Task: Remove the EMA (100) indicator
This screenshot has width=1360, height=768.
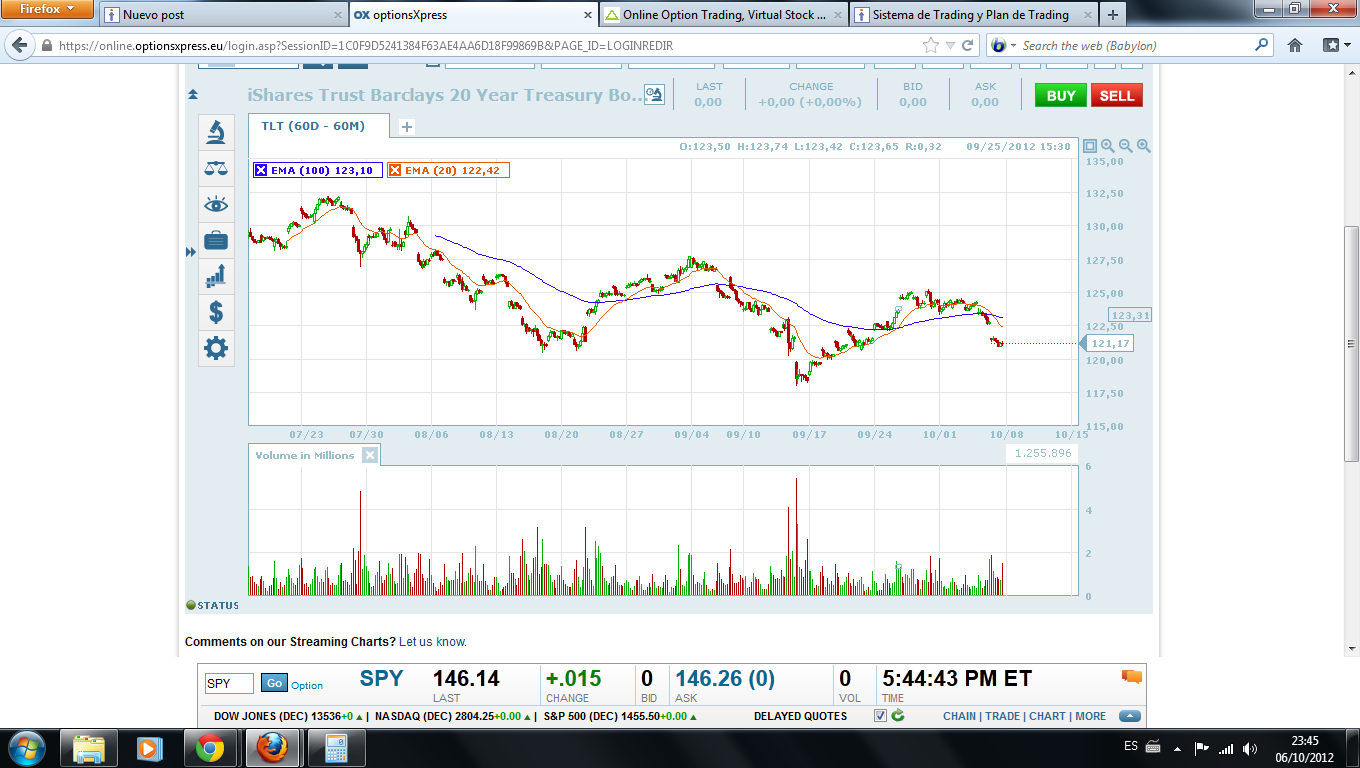Action: [261, 170]
